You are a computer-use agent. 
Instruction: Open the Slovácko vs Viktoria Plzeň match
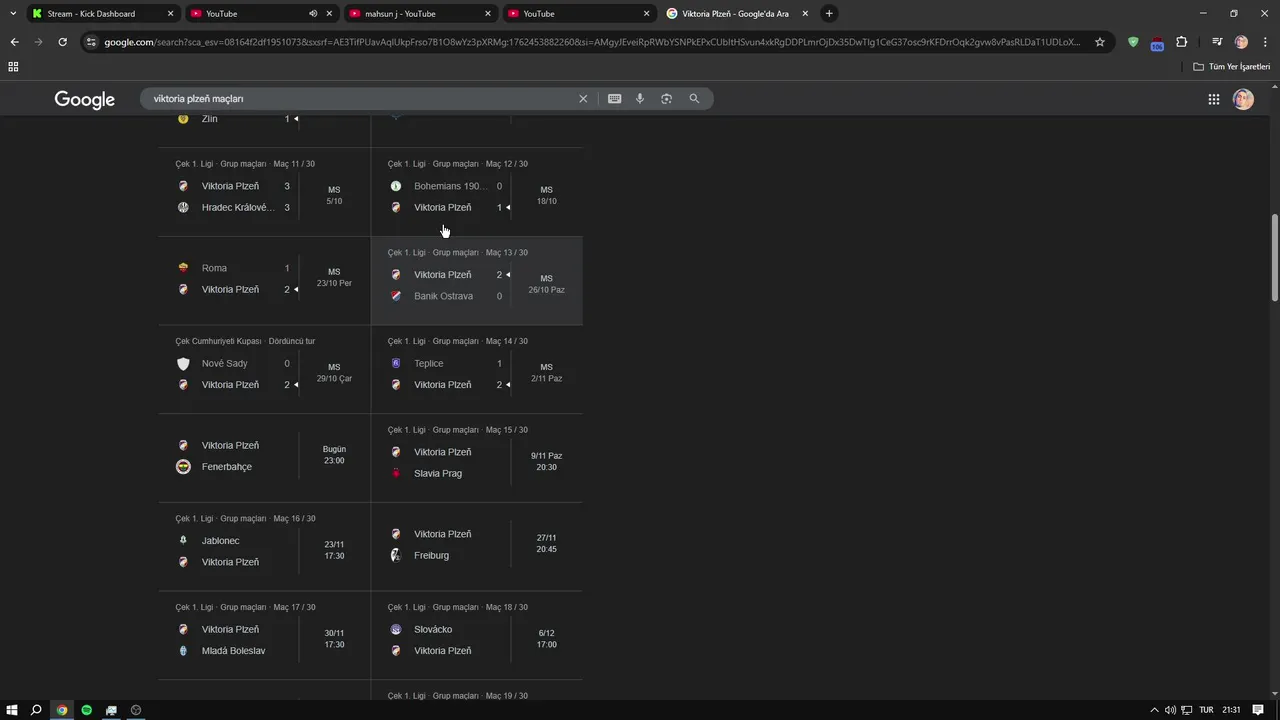pos(477,634)
